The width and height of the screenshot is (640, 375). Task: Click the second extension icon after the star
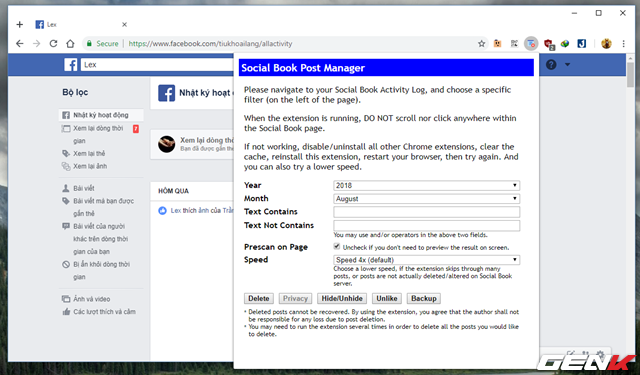click(x=514, y=44)
